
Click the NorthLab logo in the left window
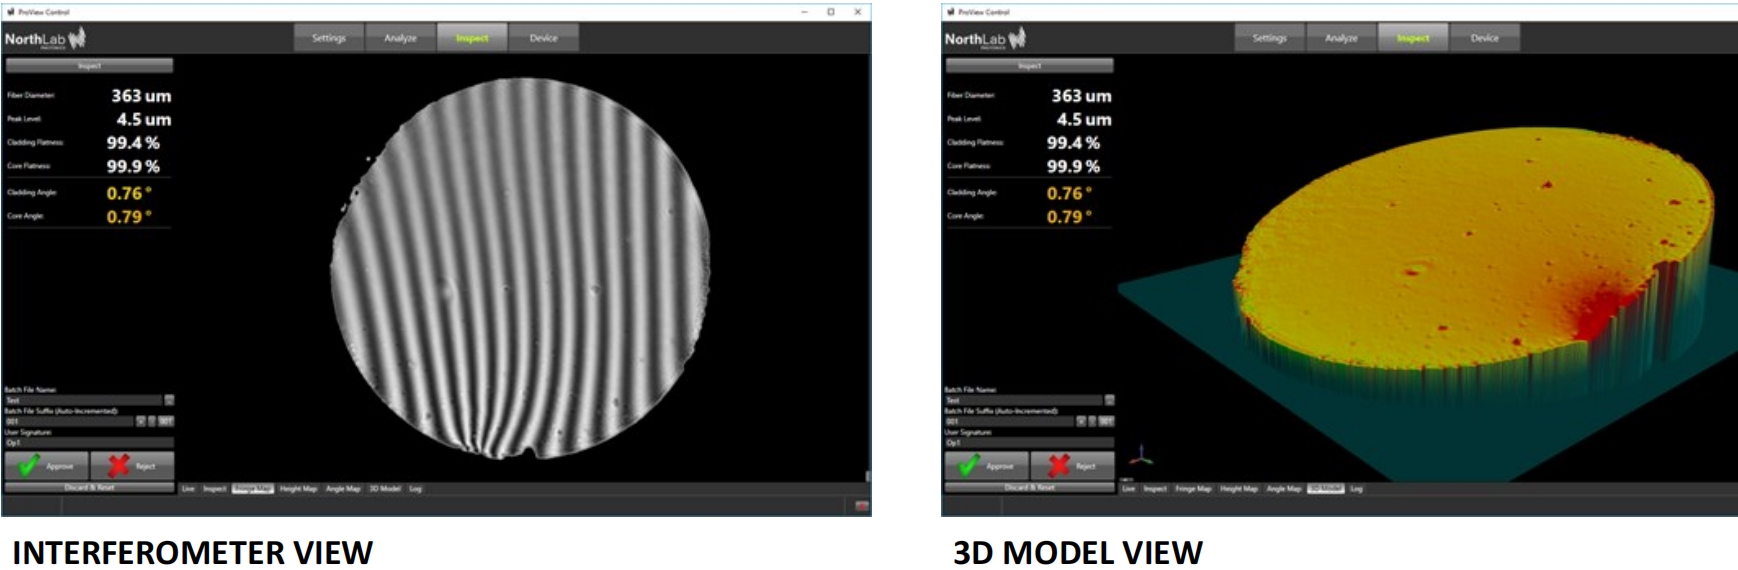pos(46,39)
